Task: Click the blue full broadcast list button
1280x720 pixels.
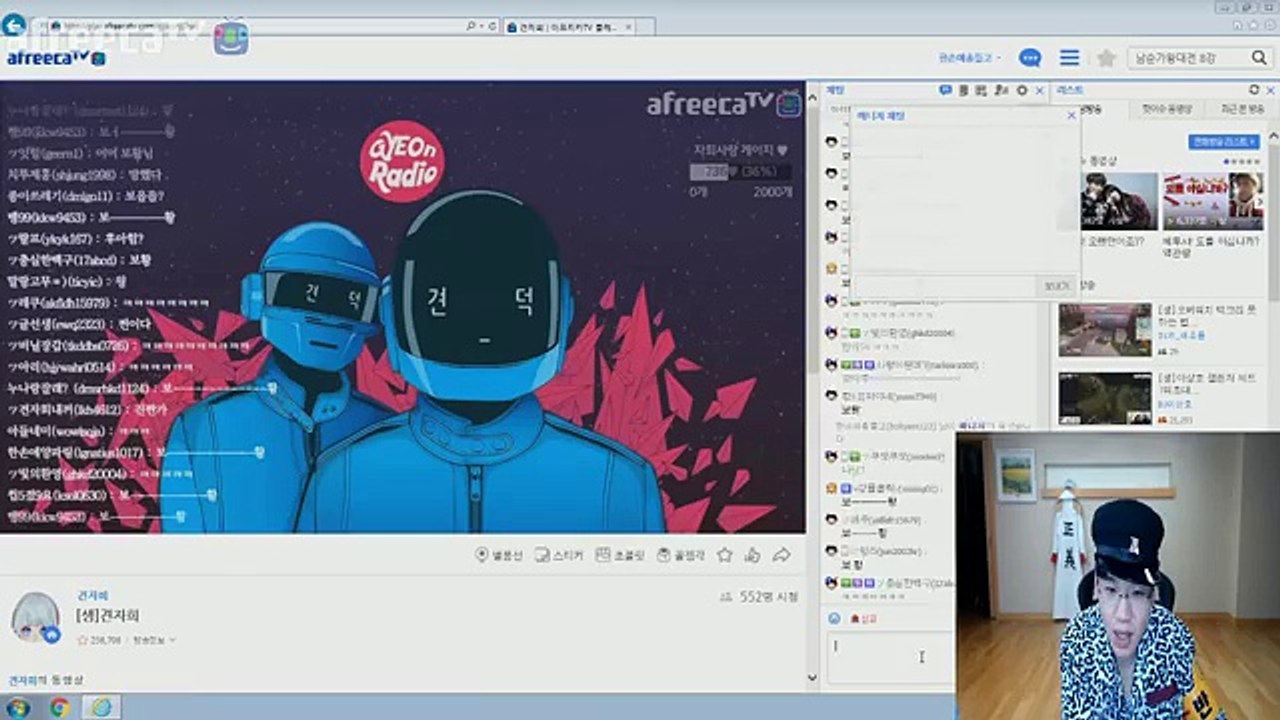Action: click(x=1223, y=142)
